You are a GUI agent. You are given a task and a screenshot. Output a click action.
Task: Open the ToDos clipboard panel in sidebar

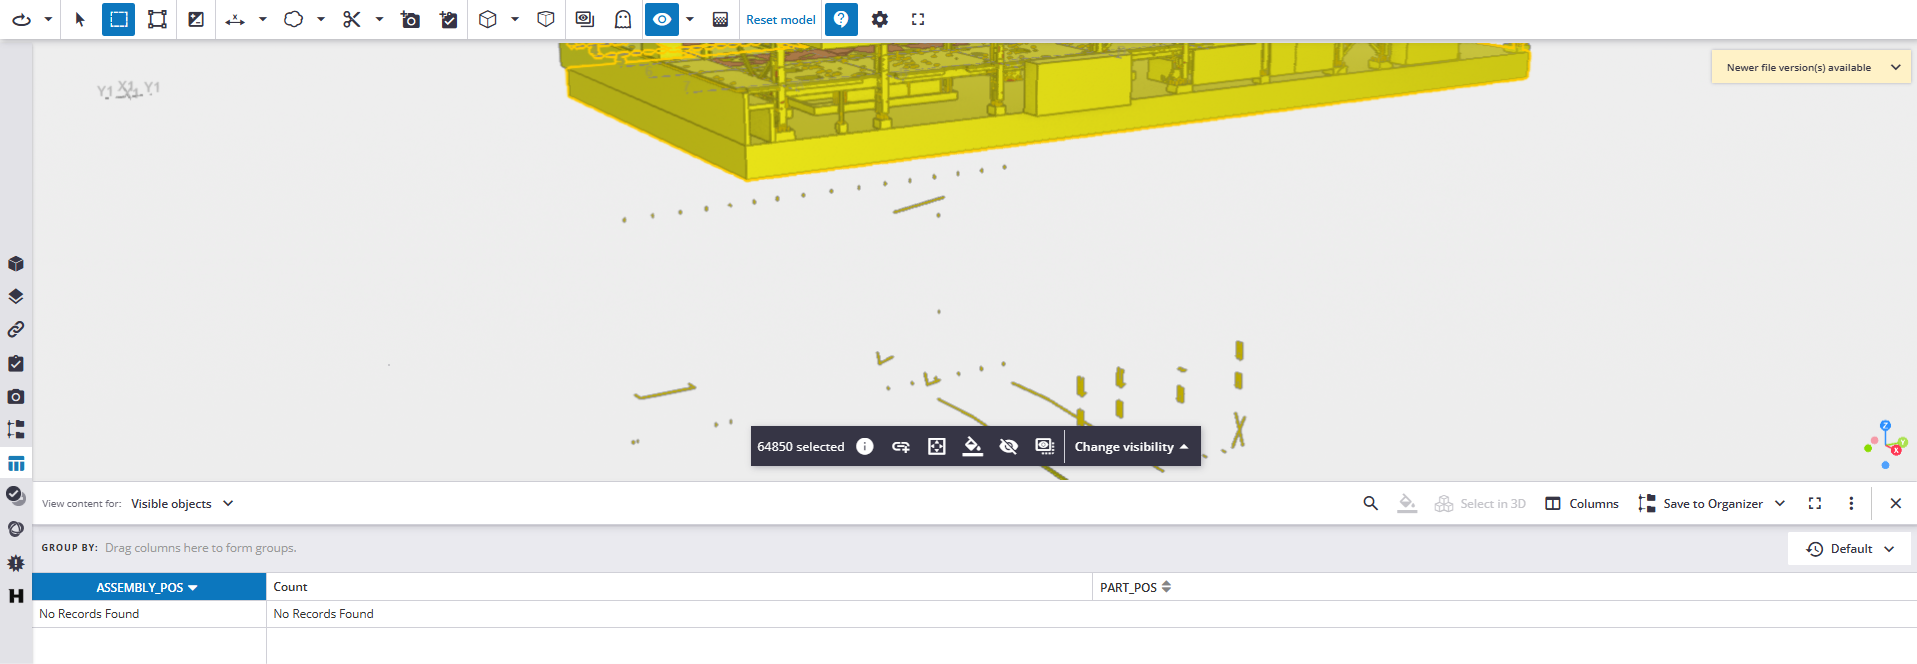point(16,363)
